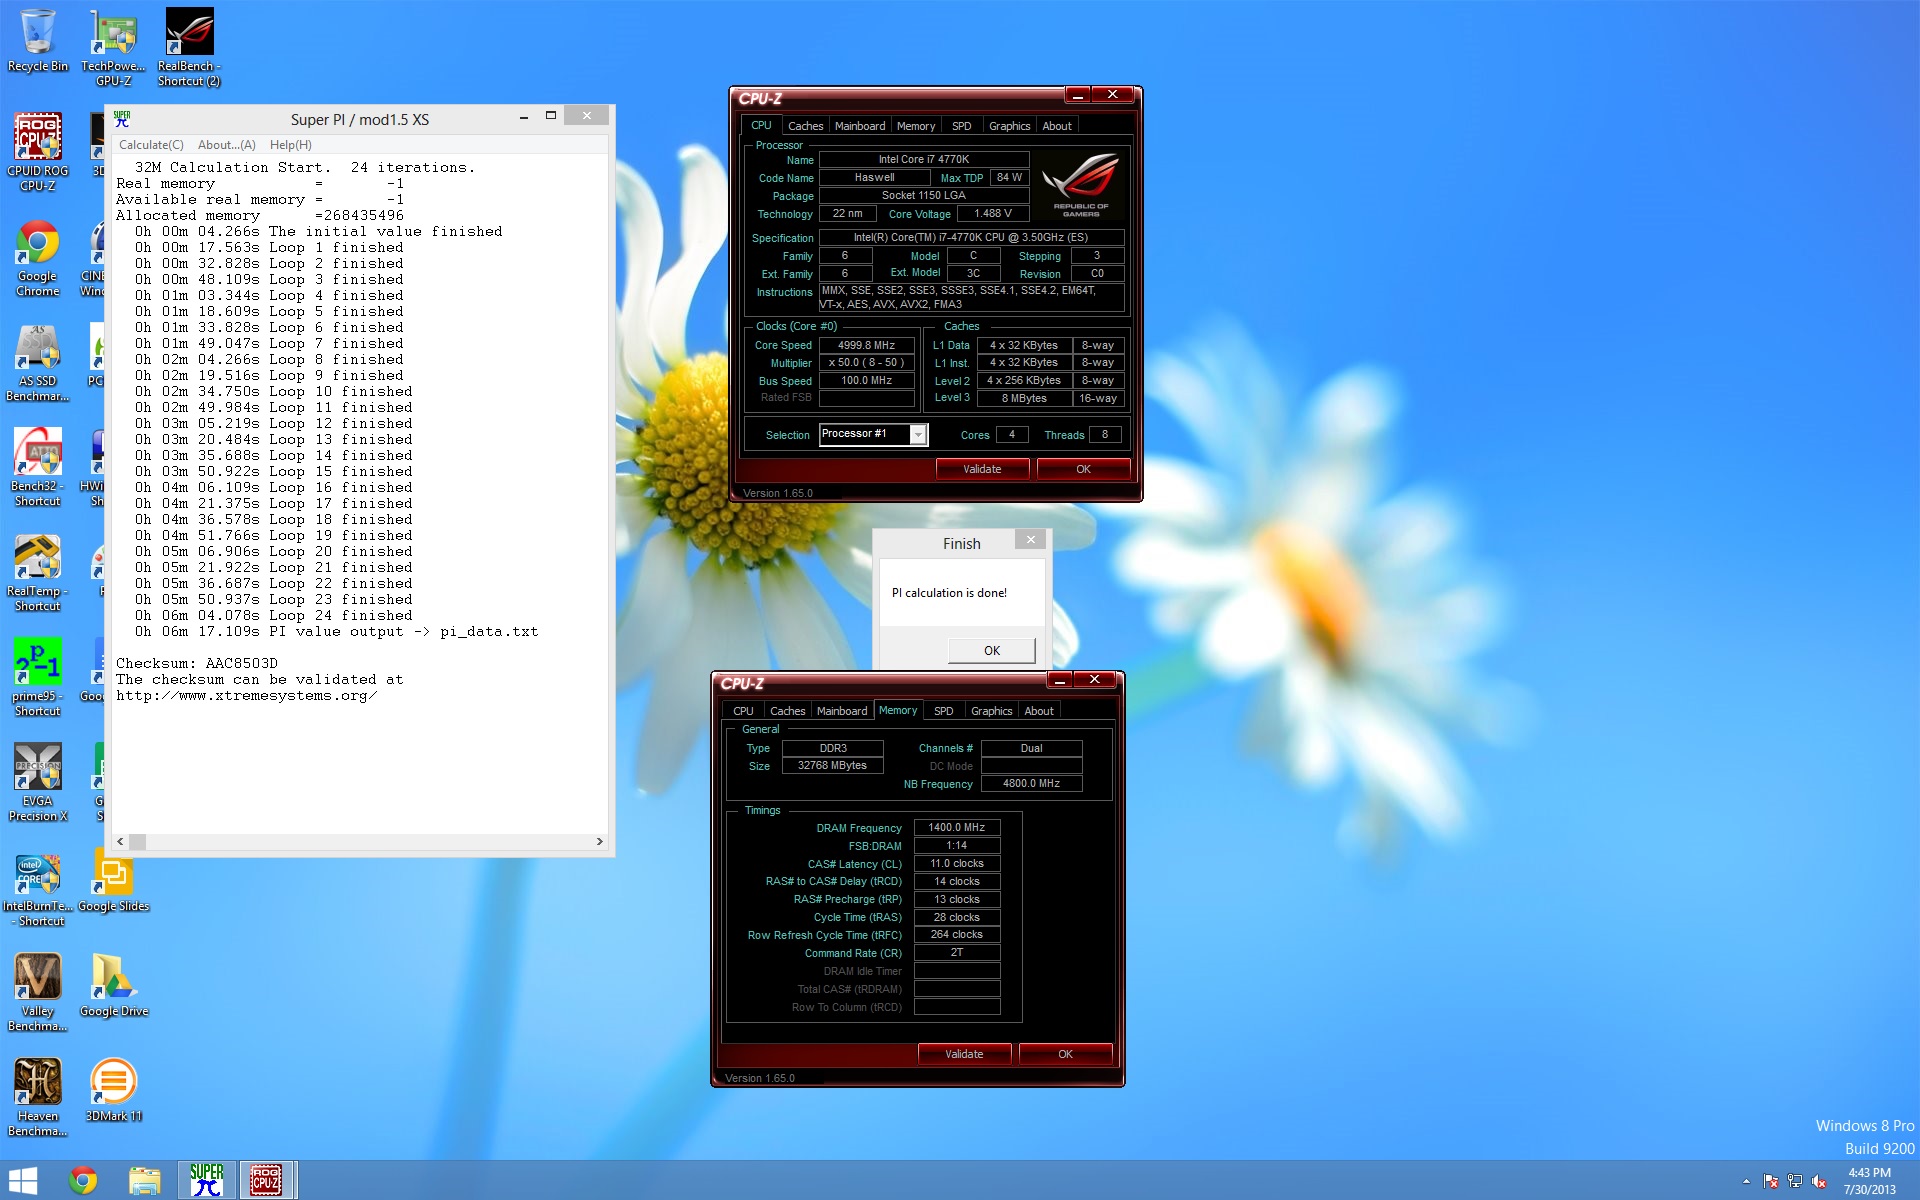Image resolution: width=1920 pixels, height=1200 pixels.
Task: Open Chrome from the taskbar
Action: click(x=83, y=1181)
